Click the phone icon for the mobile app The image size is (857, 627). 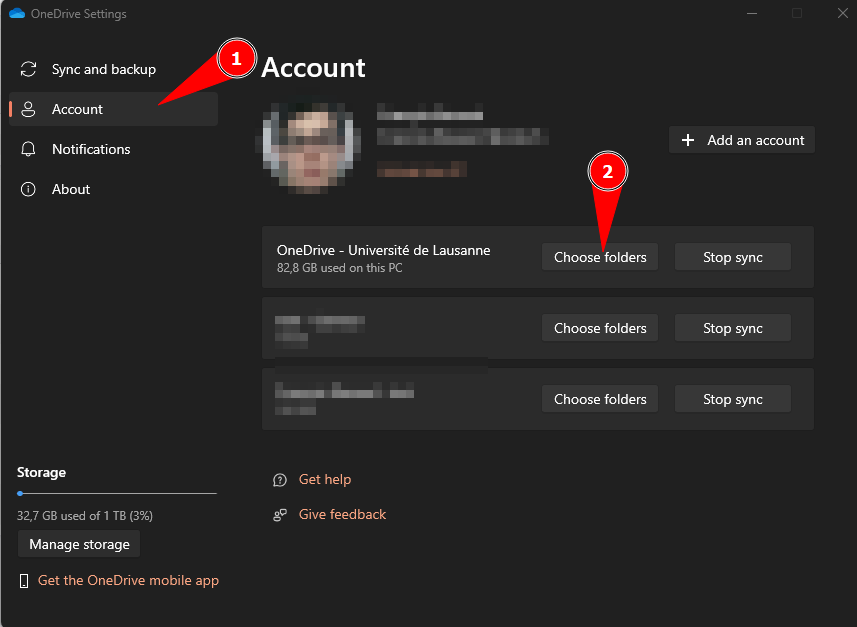[25, 581]
